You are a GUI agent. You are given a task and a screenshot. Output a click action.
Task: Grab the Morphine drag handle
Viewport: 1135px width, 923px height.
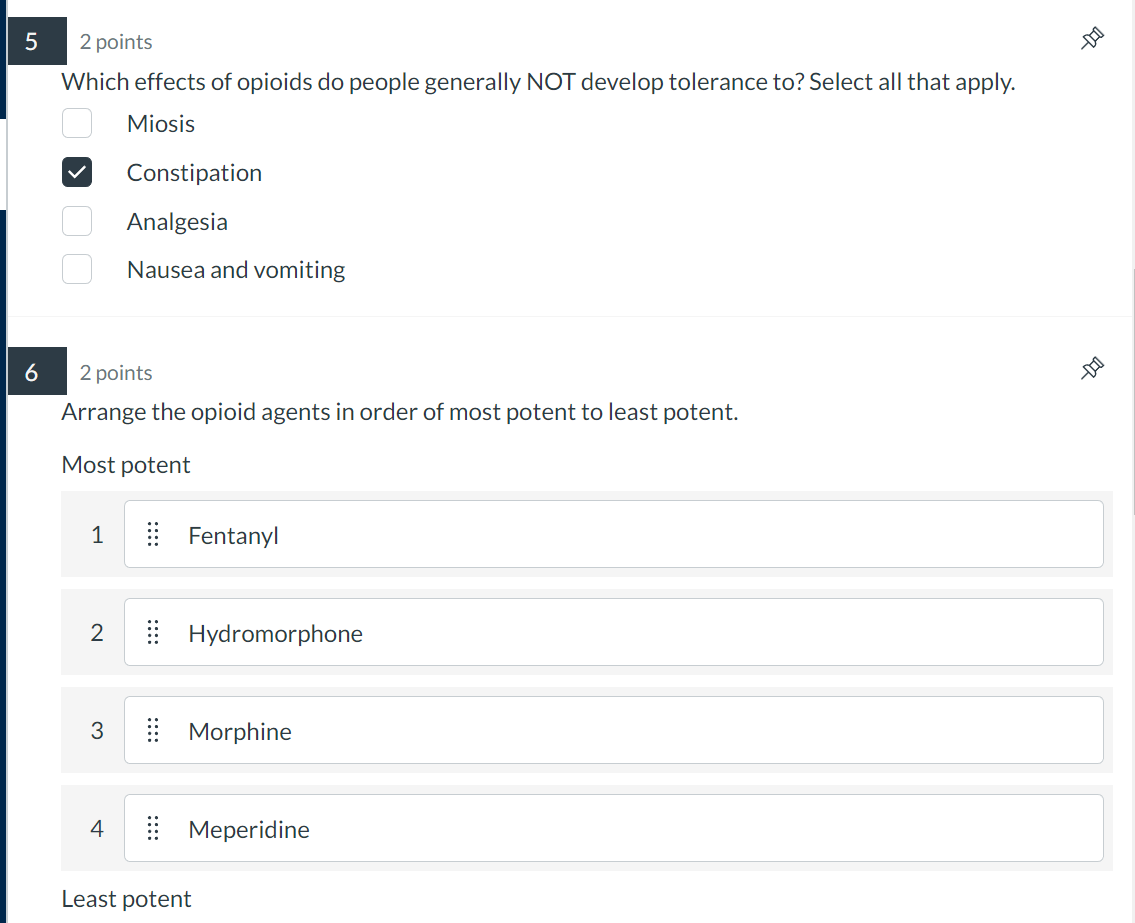click(153, 731)
